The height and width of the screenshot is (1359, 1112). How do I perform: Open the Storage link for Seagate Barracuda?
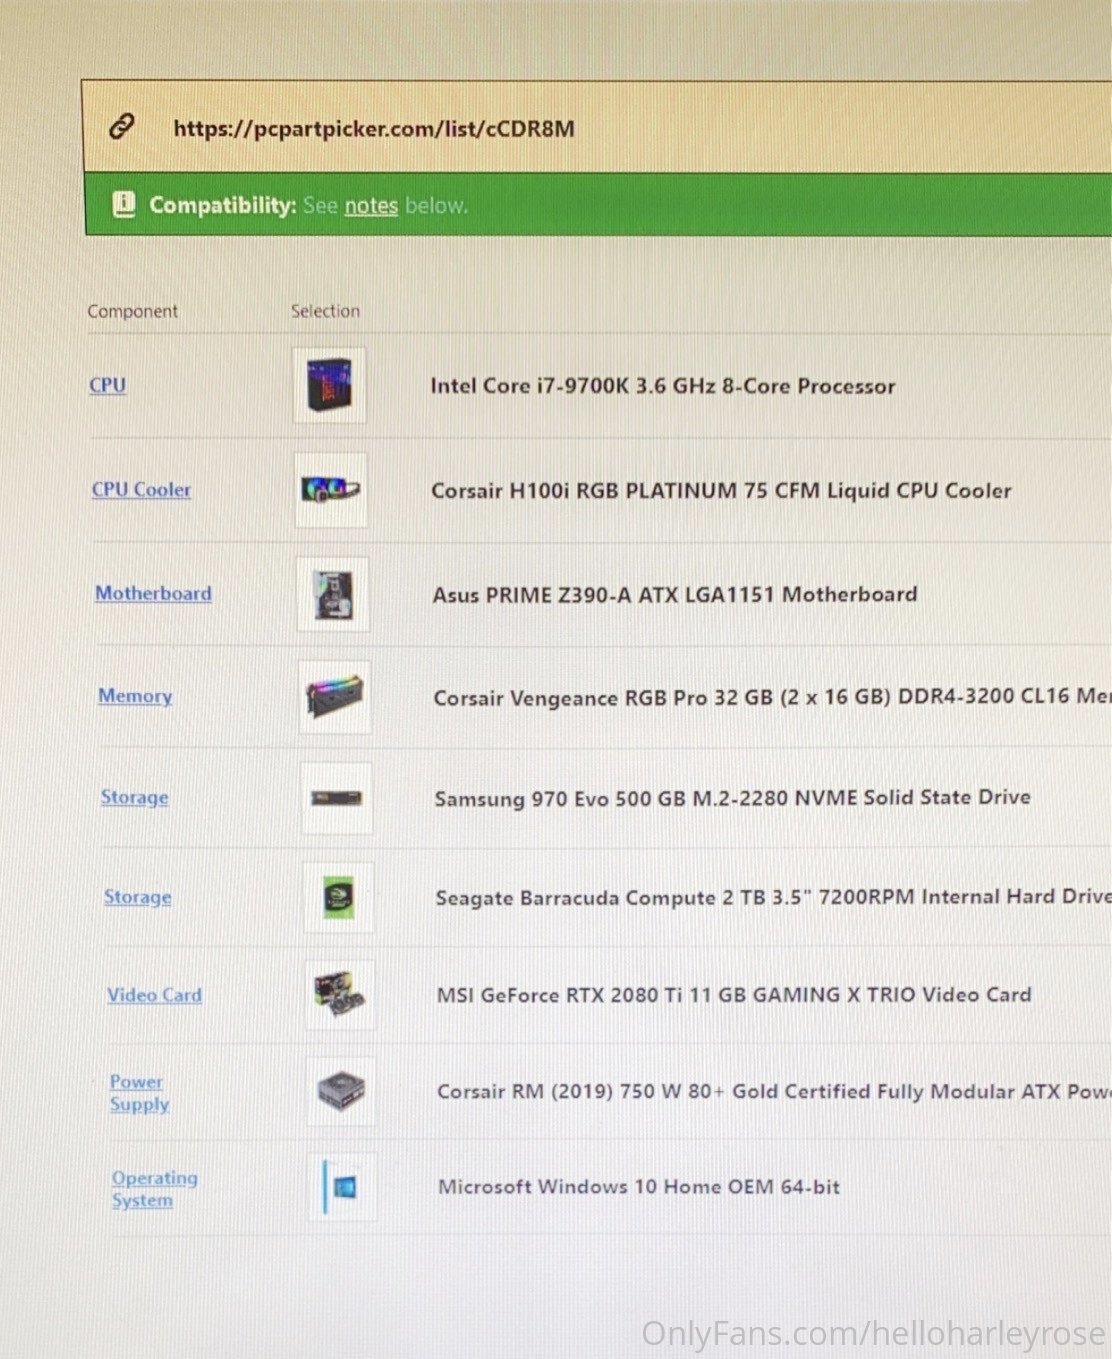(137, 897)
